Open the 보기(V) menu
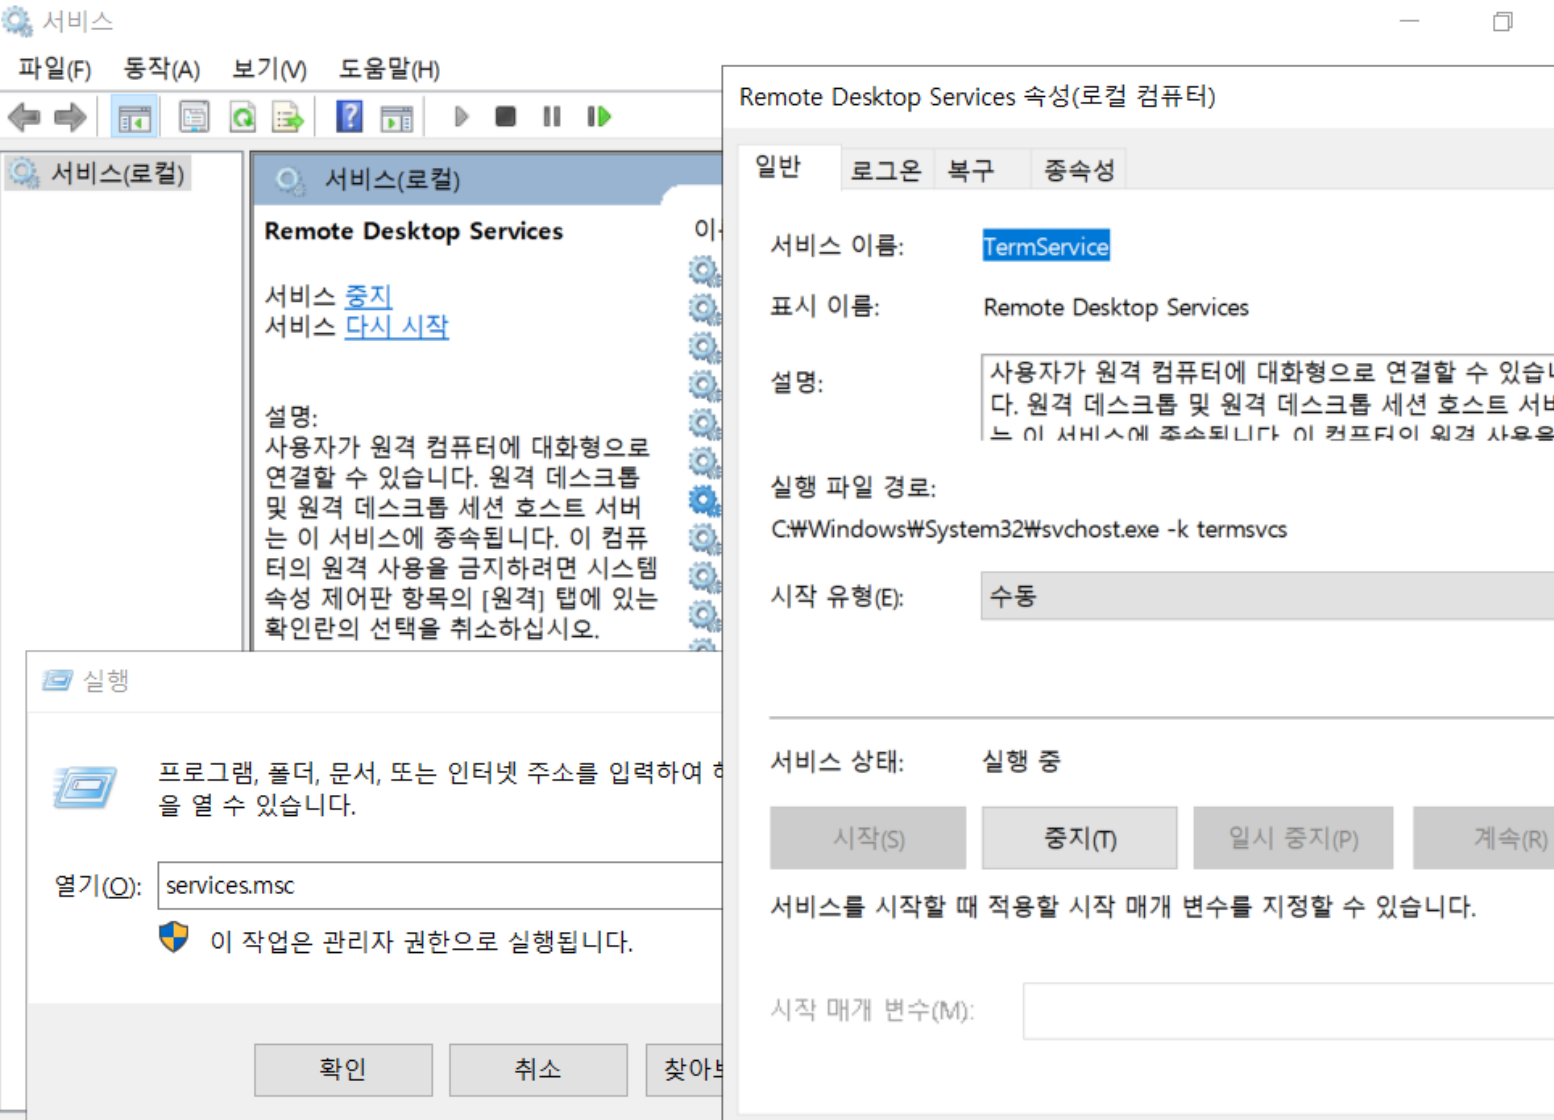The width and height of the screenshot is (1554, 1120). 270,69
